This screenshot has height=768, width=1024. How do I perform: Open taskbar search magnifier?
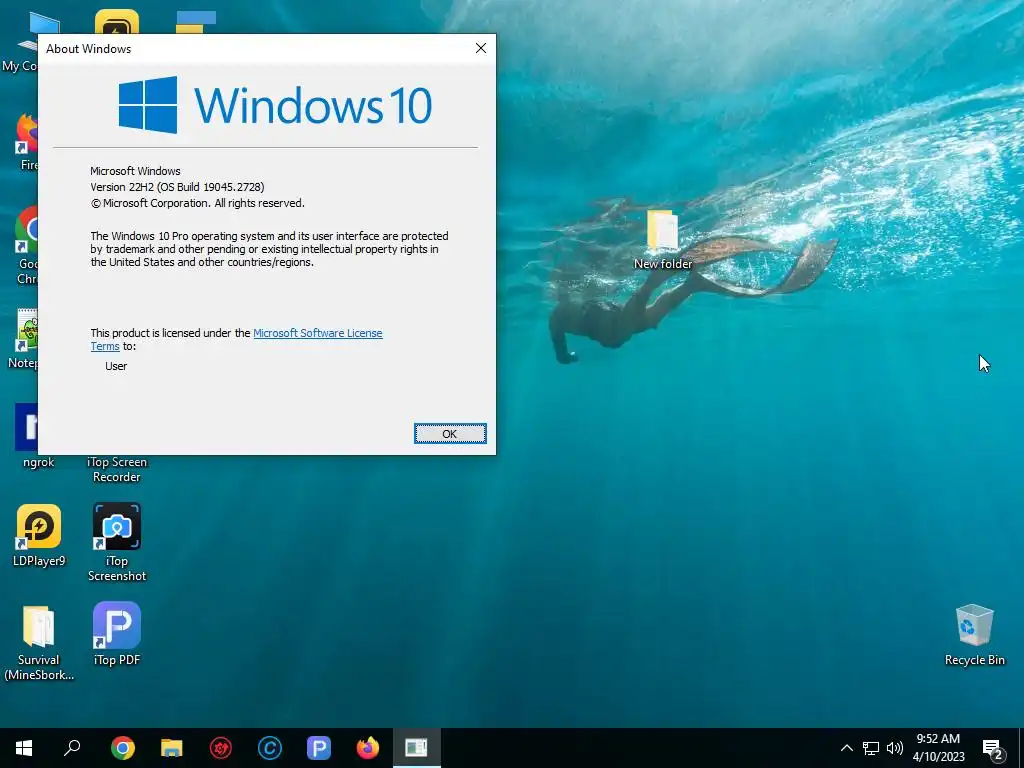click(x=72, y=748)
